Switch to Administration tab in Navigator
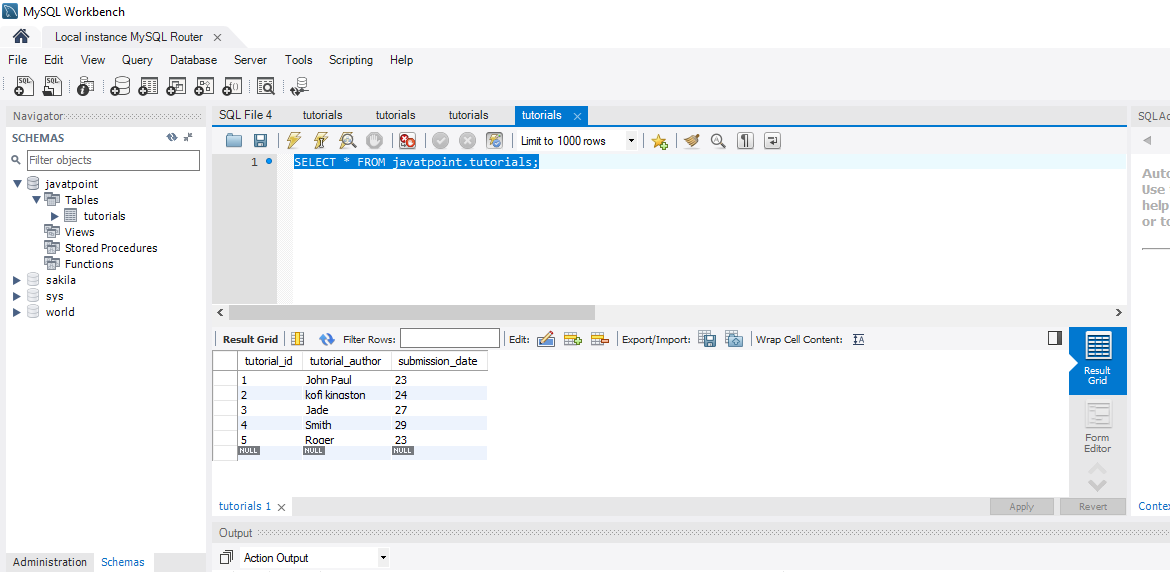This screenshot has width=1170, height=572. (x=50, y=562)
